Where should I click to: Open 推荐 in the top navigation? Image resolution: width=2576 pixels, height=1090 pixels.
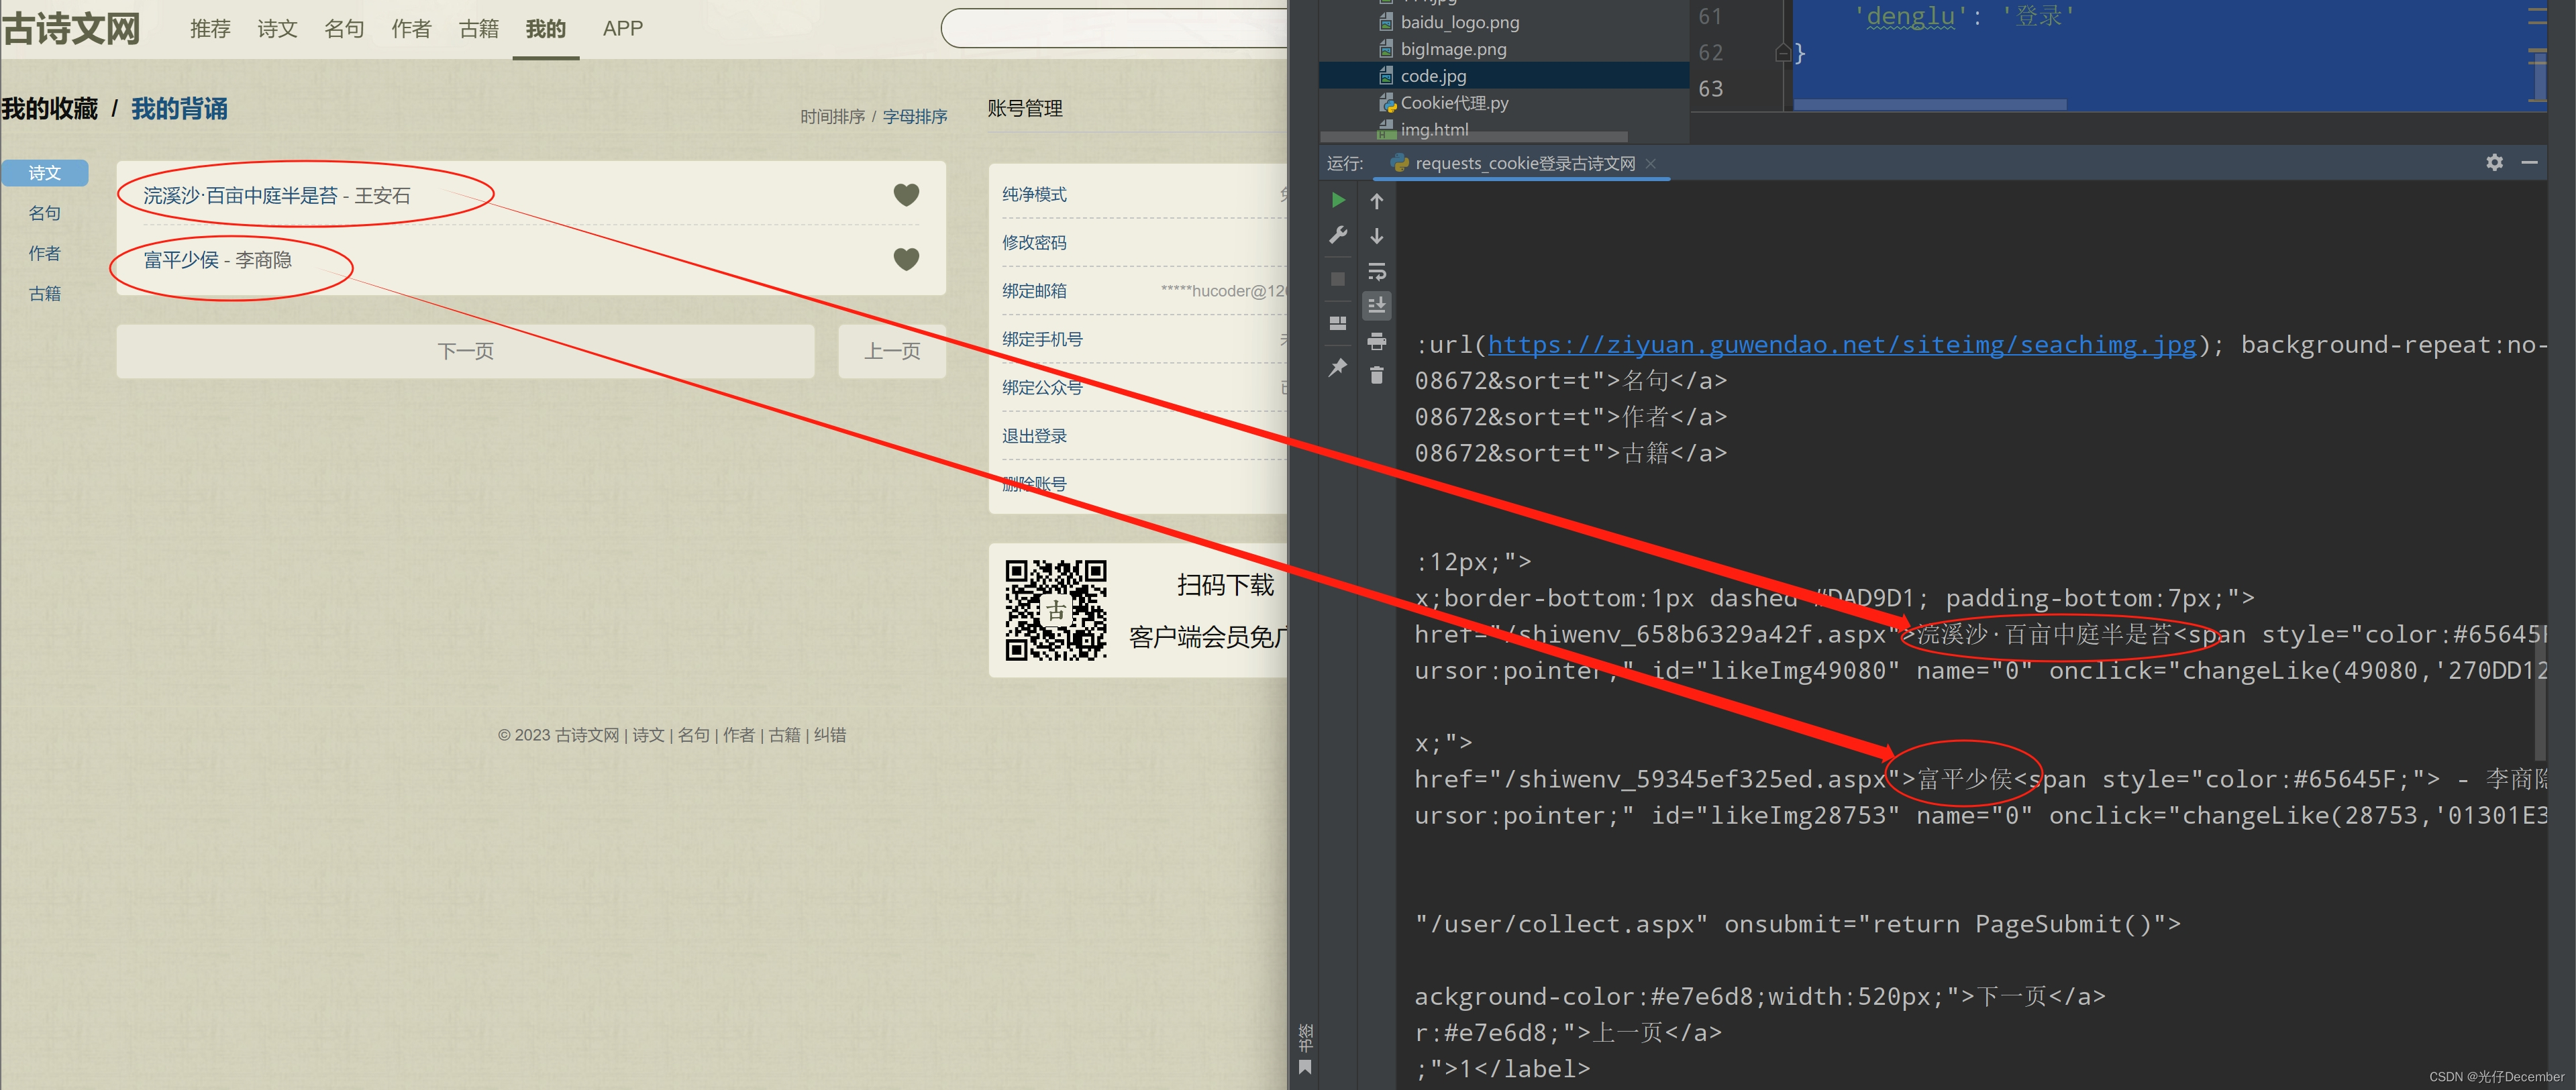tap(210, 29)
